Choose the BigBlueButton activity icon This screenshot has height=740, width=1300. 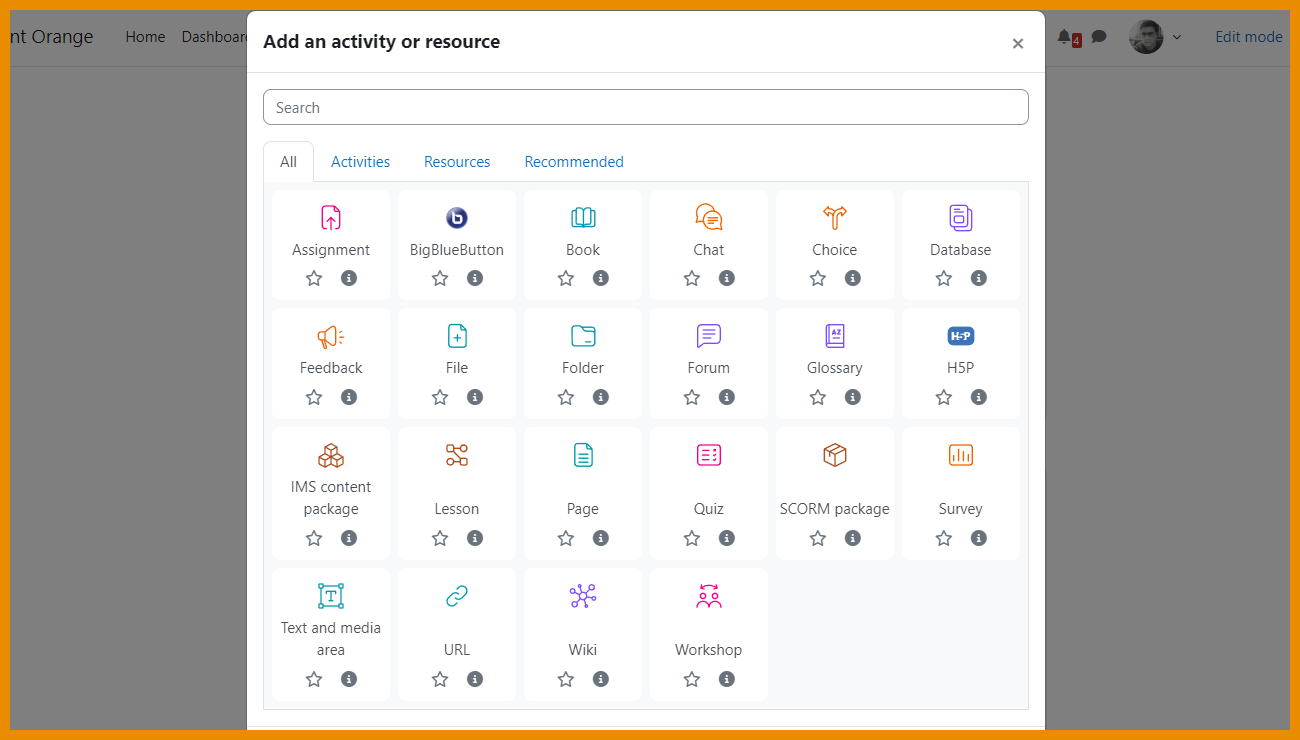point(457,218)
